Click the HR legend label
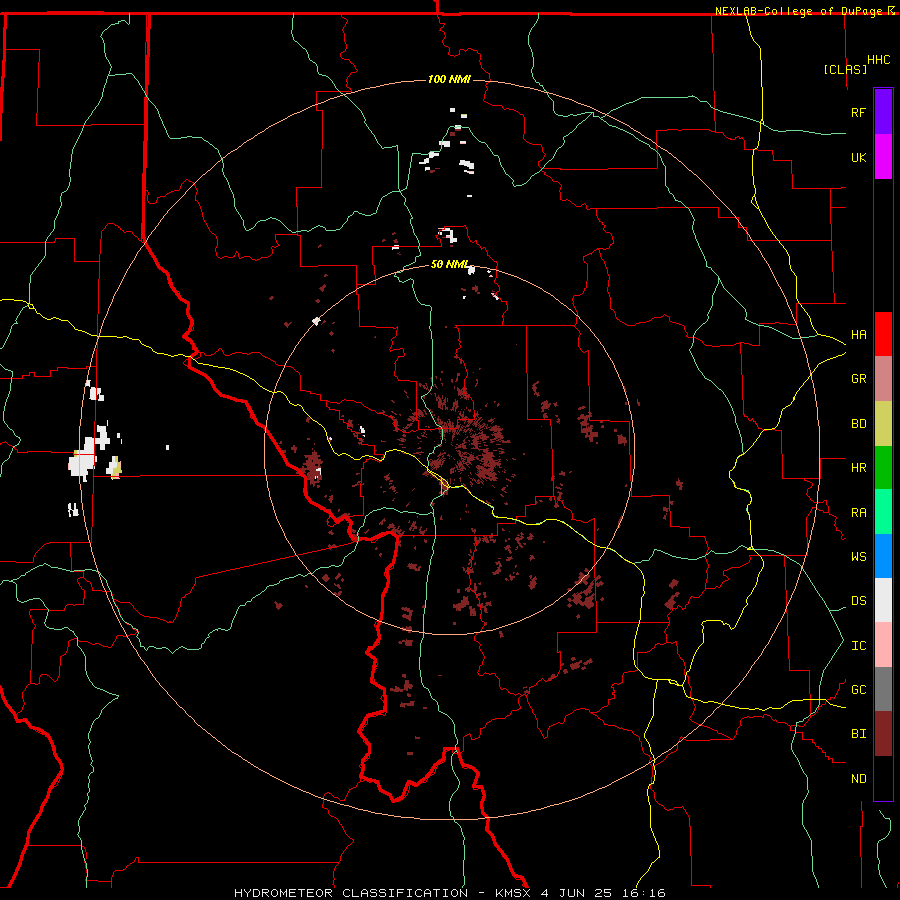 click(x=858, y=468)
